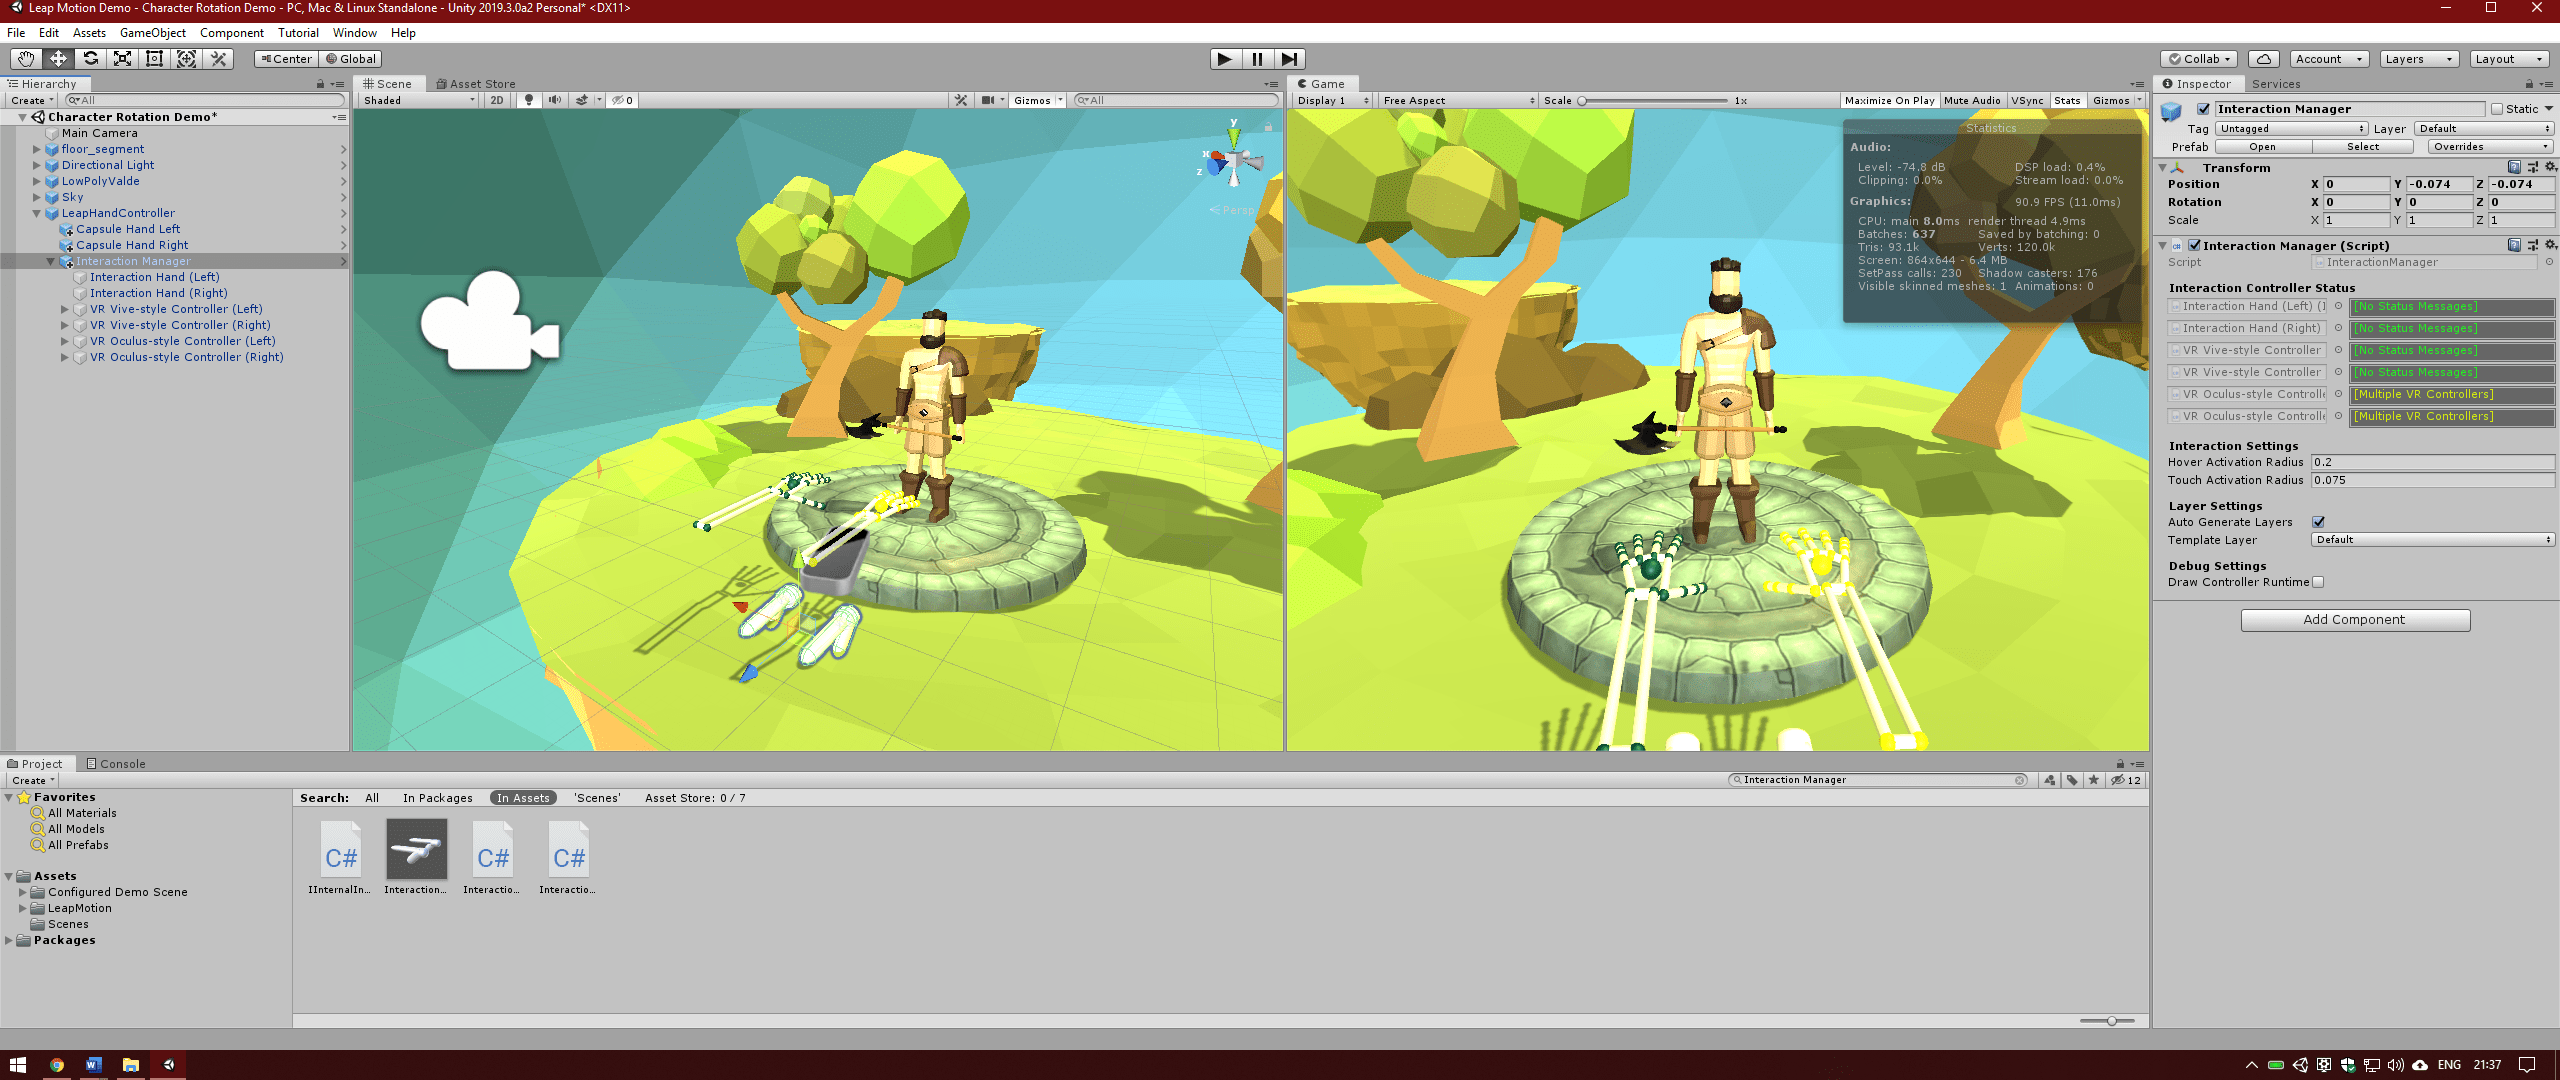Click the Scene camera settings icon

tap(988, 100)
